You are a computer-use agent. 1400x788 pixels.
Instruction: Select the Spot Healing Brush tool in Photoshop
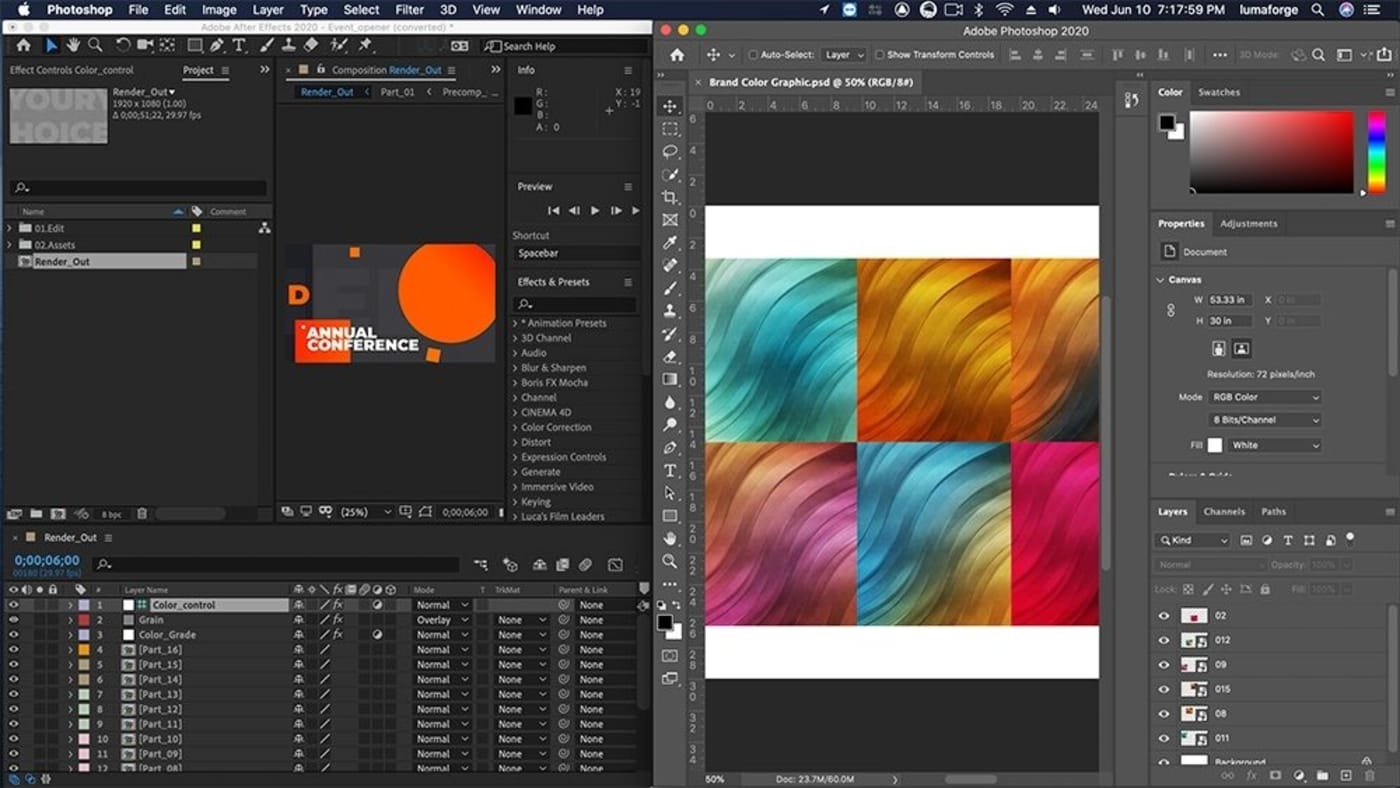click(670, 265)
